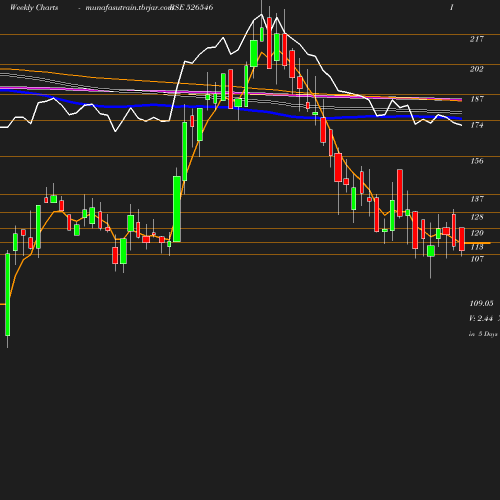The height and width of the screenshot is (500, 500).
Task: Click the 'Weekly Charts' title text
Action: [34, 8]
